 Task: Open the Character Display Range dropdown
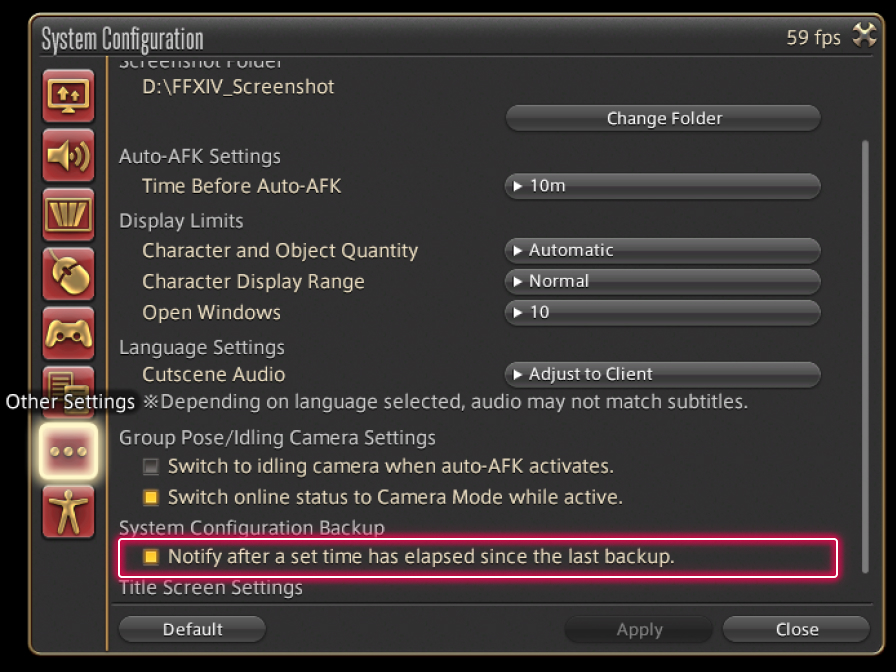[x=662, y=281]
